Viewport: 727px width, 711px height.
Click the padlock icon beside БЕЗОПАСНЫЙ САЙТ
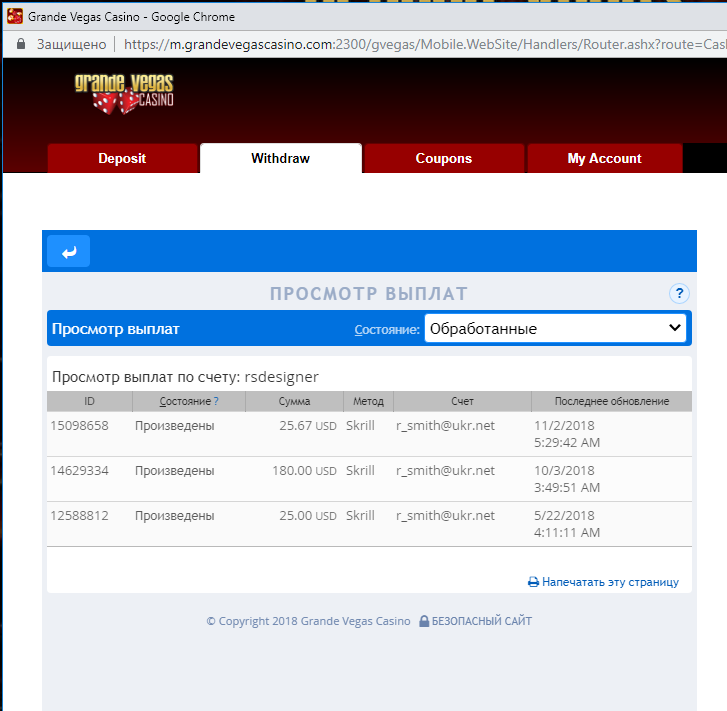point(424,621)
